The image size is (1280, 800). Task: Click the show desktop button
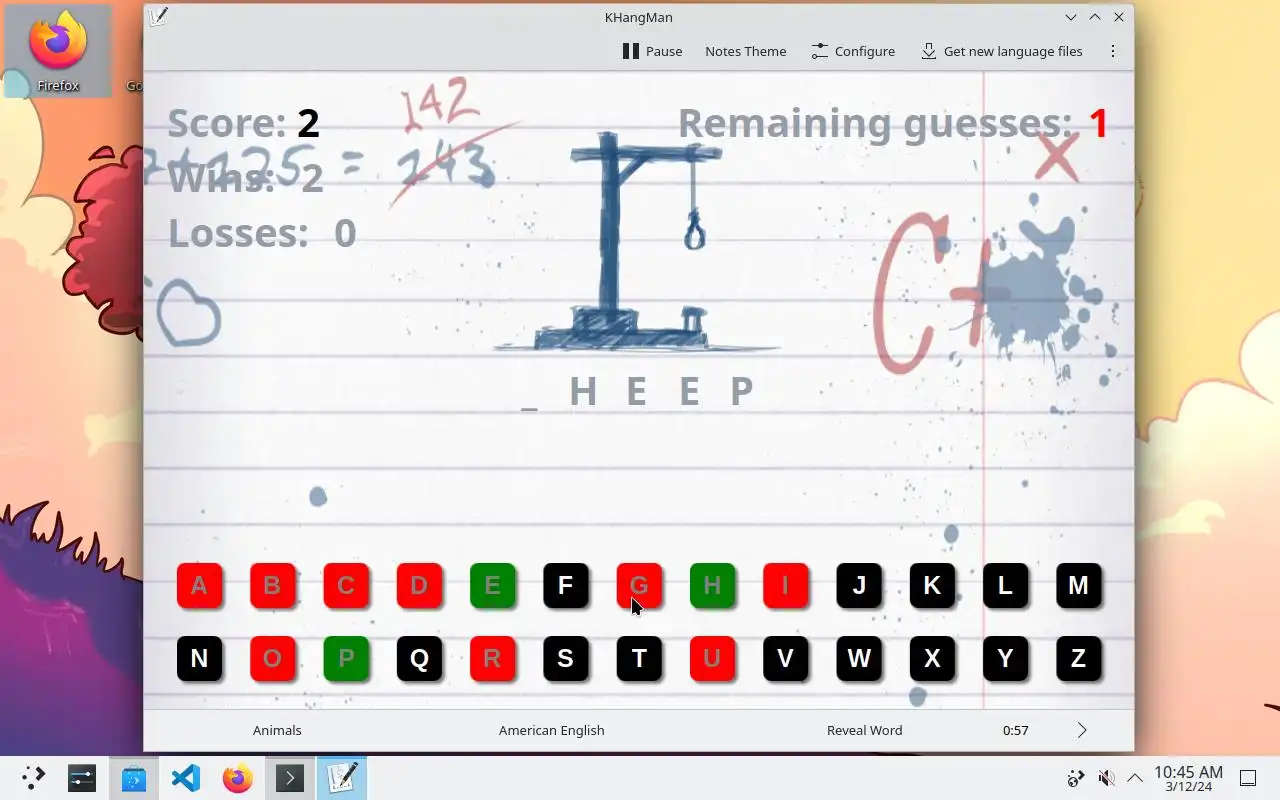(1248, 778)
